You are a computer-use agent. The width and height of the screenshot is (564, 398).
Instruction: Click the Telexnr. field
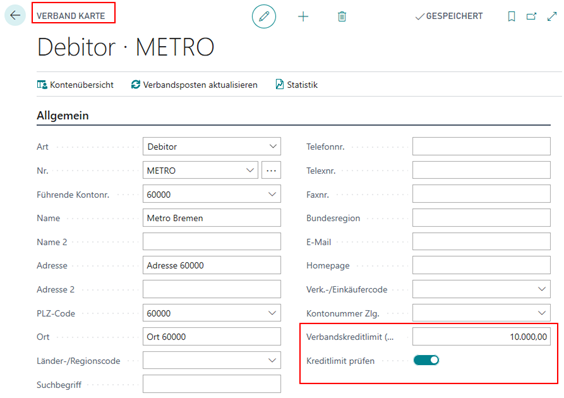coord(481,170)
